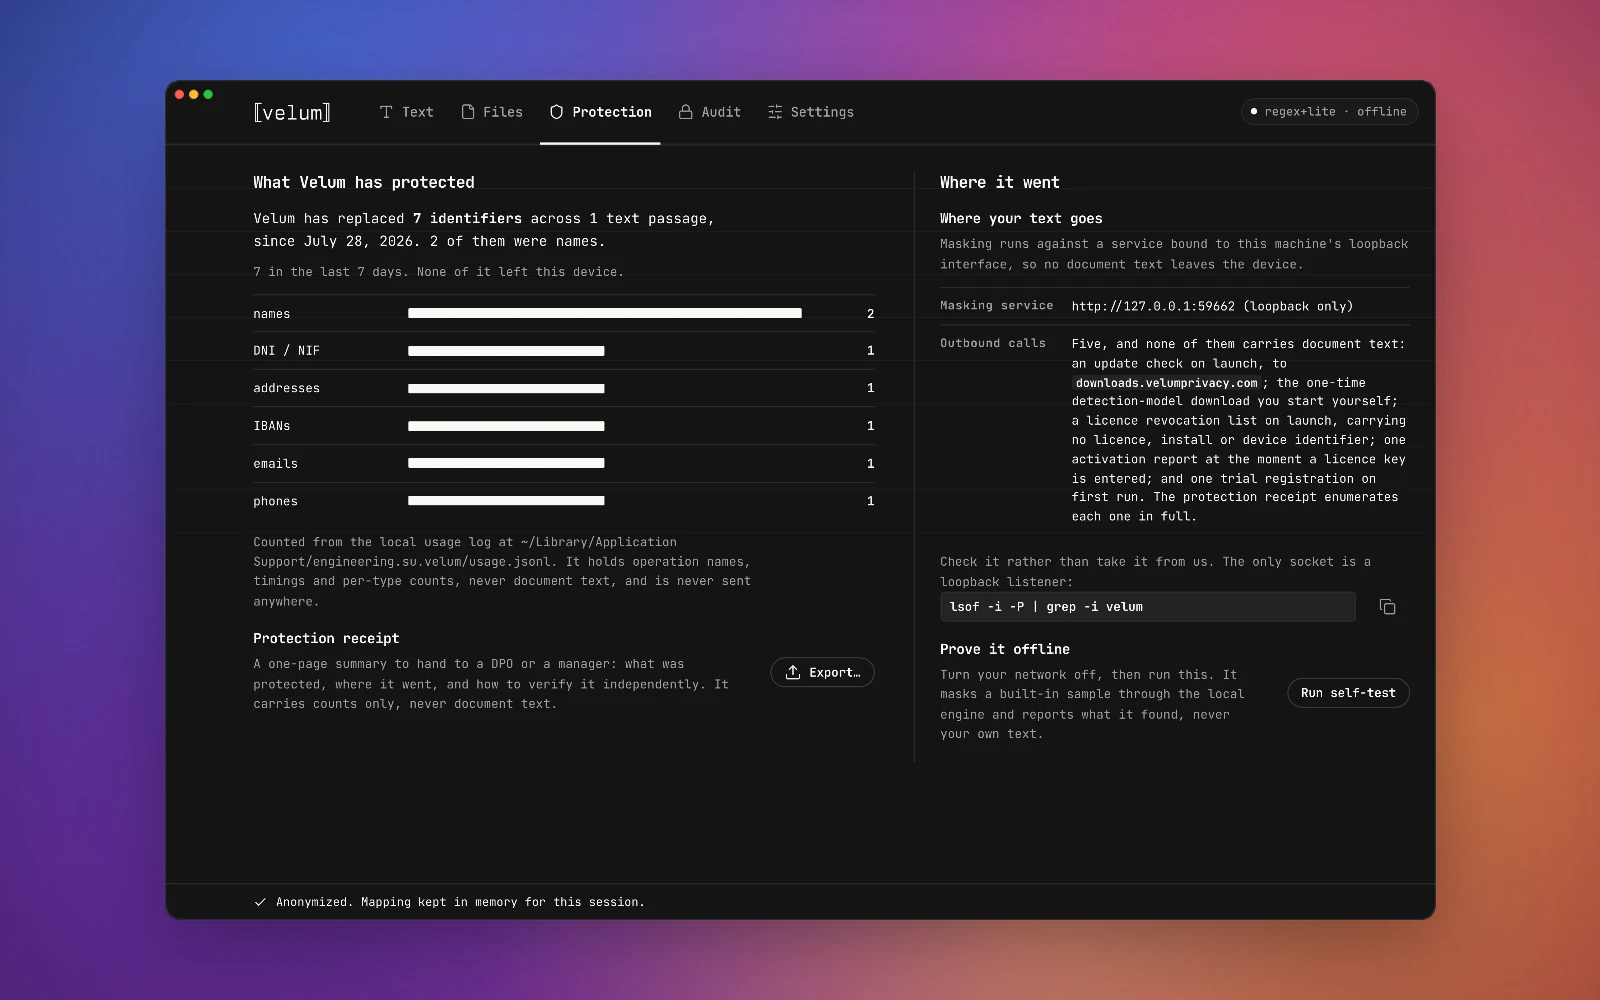Switch to the Files tab

pyautogui.click(x=491, y=112)
